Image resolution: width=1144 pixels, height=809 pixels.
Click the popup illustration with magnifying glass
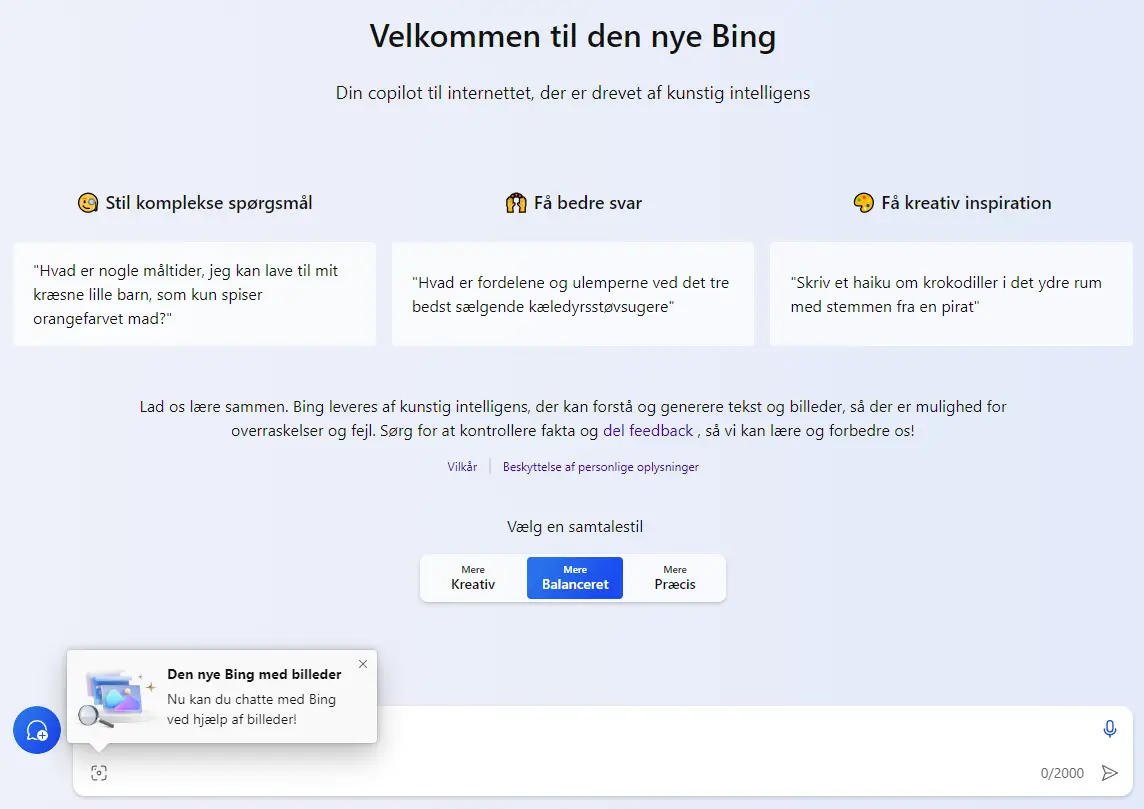(117, 699)
